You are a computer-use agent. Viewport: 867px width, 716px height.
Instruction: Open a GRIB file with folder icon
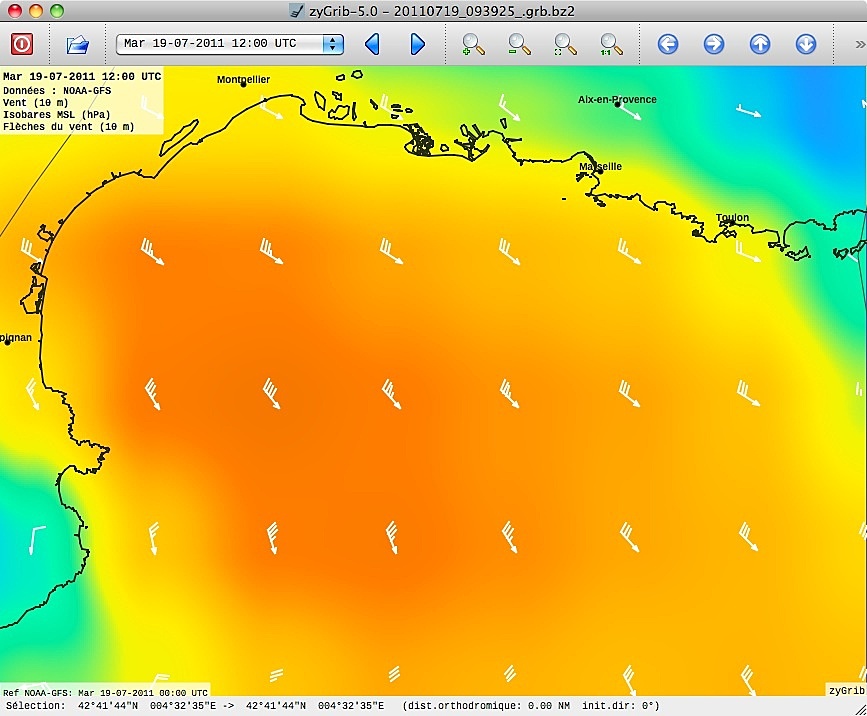click(x=77, y=44)
